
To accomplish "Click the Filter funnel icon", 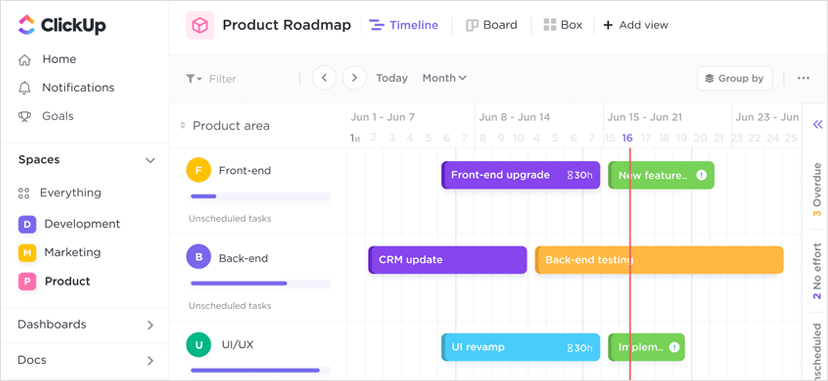I will [x=193, y=79].
